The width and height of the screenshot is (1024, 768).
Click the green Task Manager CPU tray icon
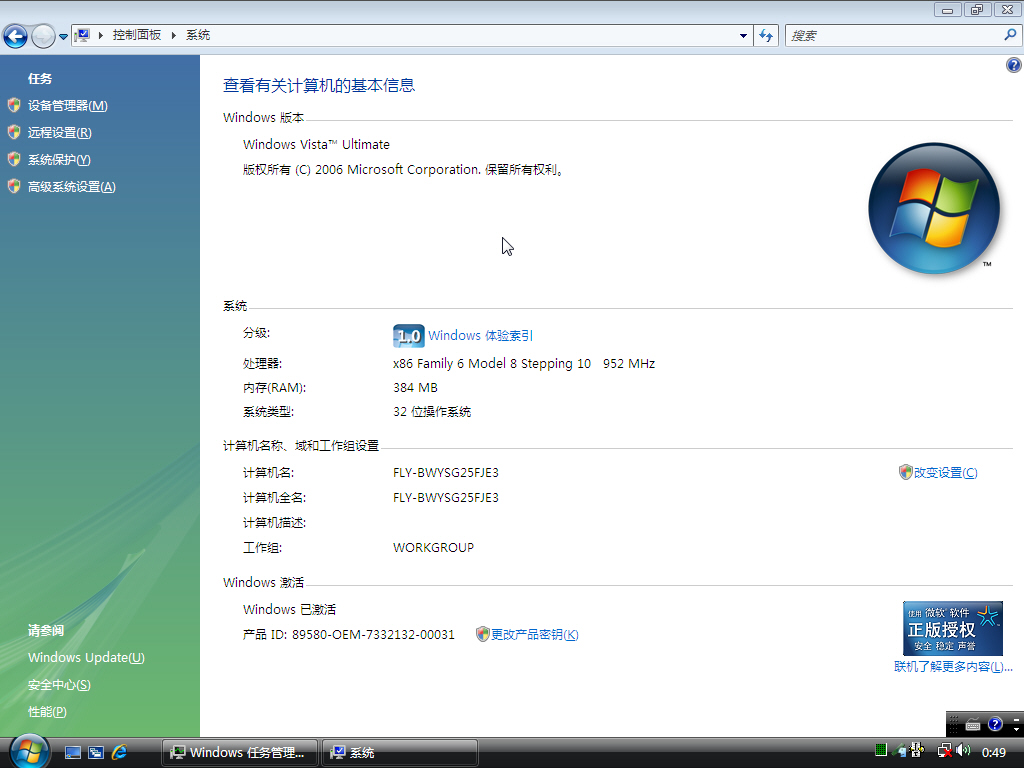point(880,750)
